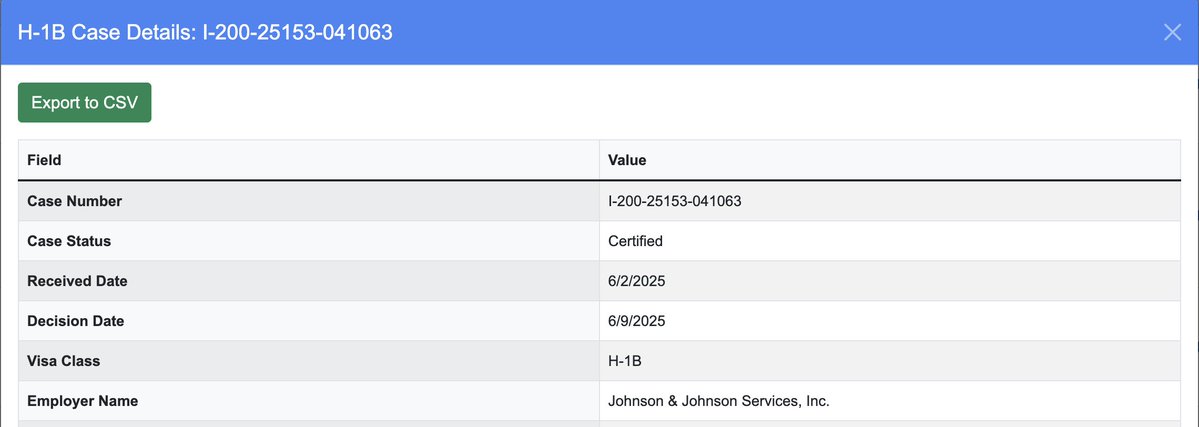
Task: Select the dialog title H-1B Case Details
Action: pyautogui.click(x=205, y=32)
